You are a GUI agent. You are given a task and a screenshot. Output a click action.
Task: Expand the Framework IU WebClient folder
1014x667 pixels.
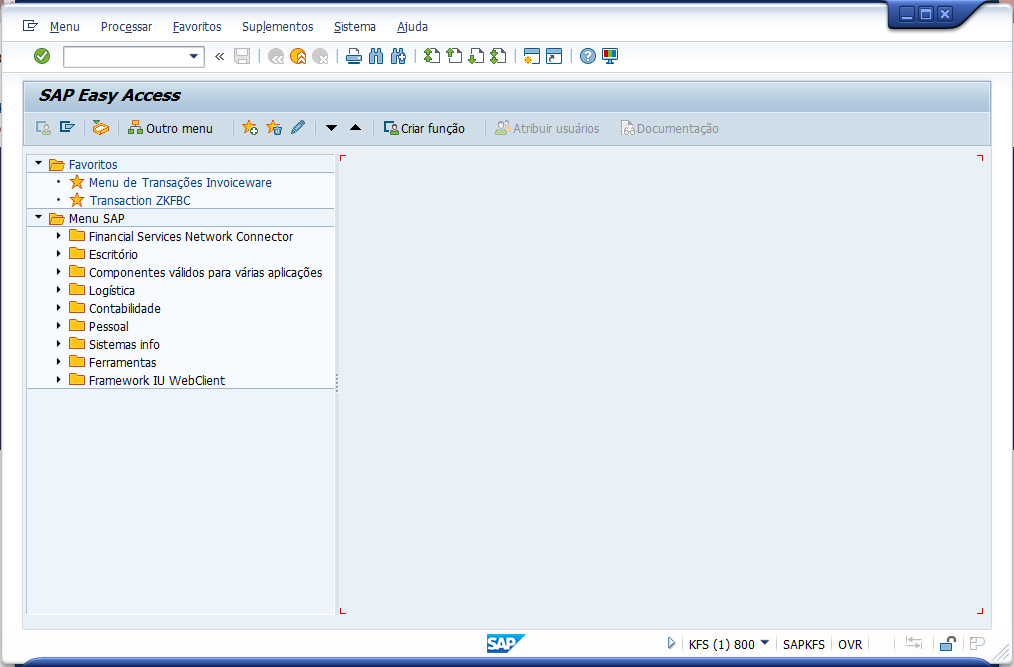click(x=58, y=380)
